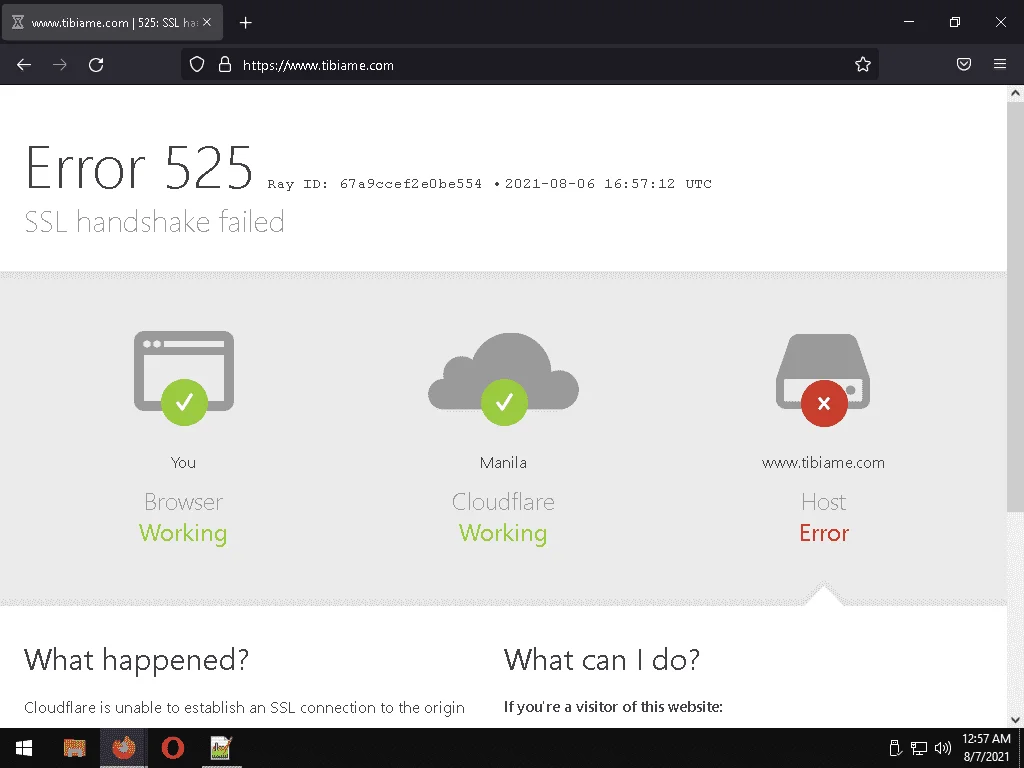Open the Save to Pocket icon
This screenshot has width=1024, height=768.
click(964, 64)
